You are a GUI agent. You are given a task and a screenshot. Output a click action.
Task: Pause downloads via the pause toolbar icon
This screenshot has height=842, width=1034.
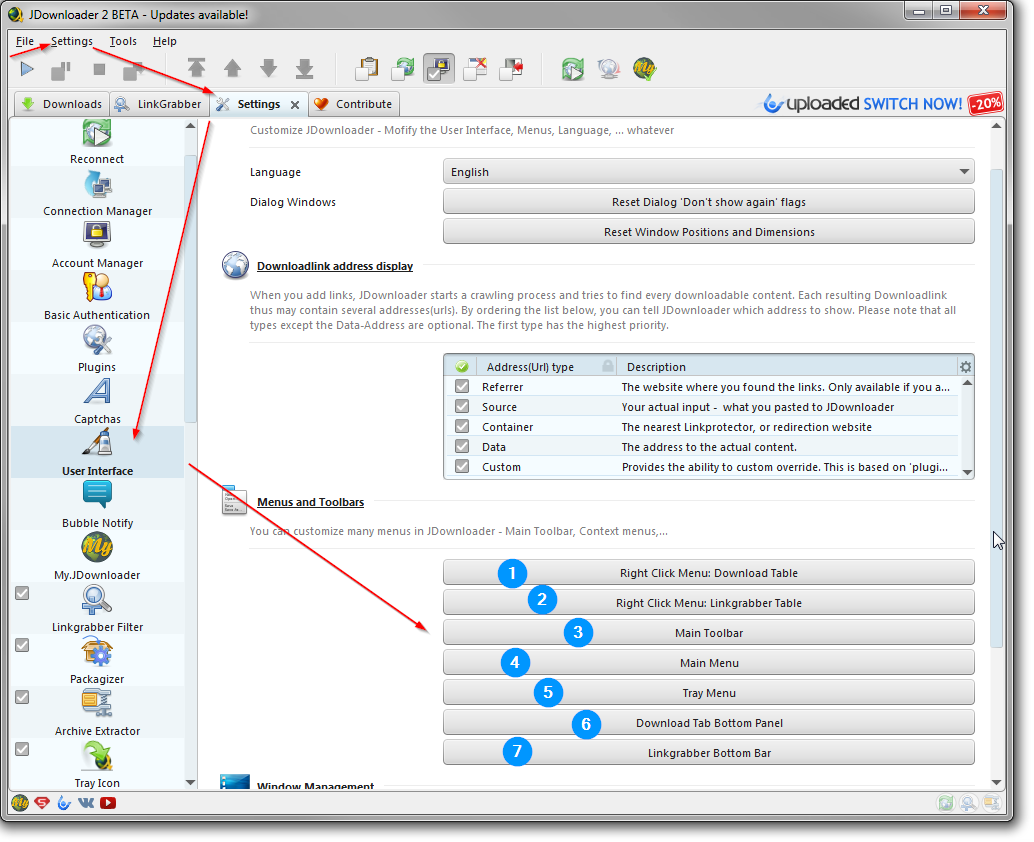(x=61, y=69)
